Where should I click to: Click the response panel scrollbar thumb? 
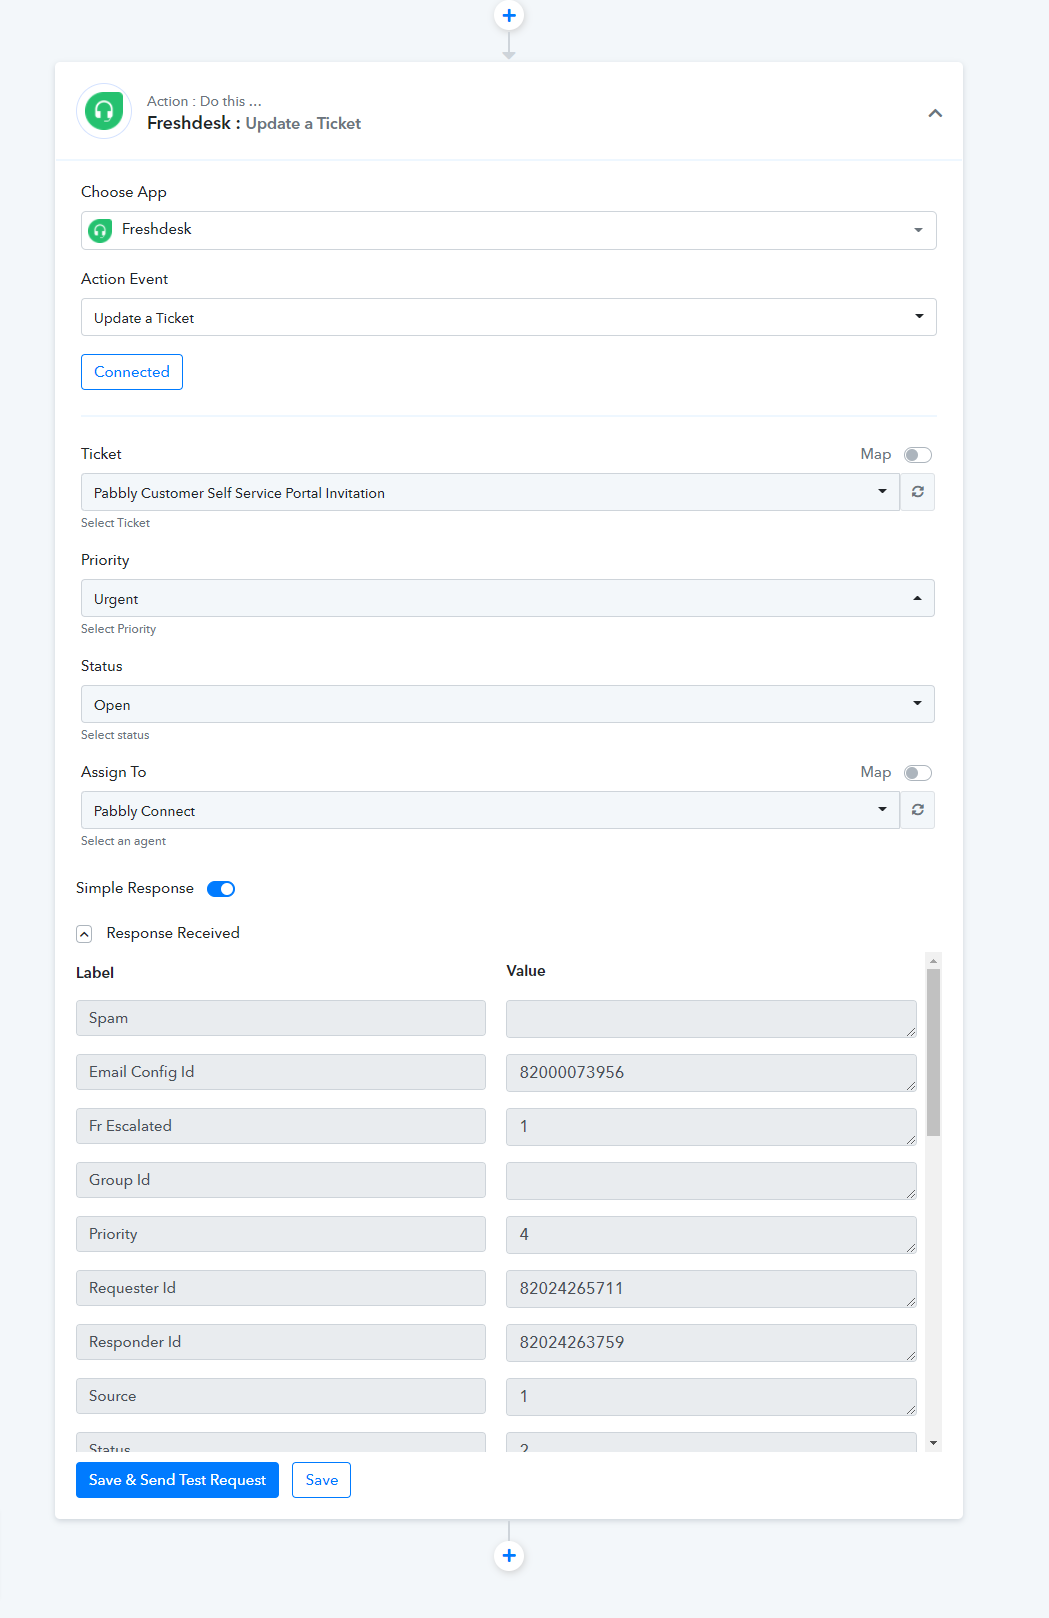[x=933, y=1052]
